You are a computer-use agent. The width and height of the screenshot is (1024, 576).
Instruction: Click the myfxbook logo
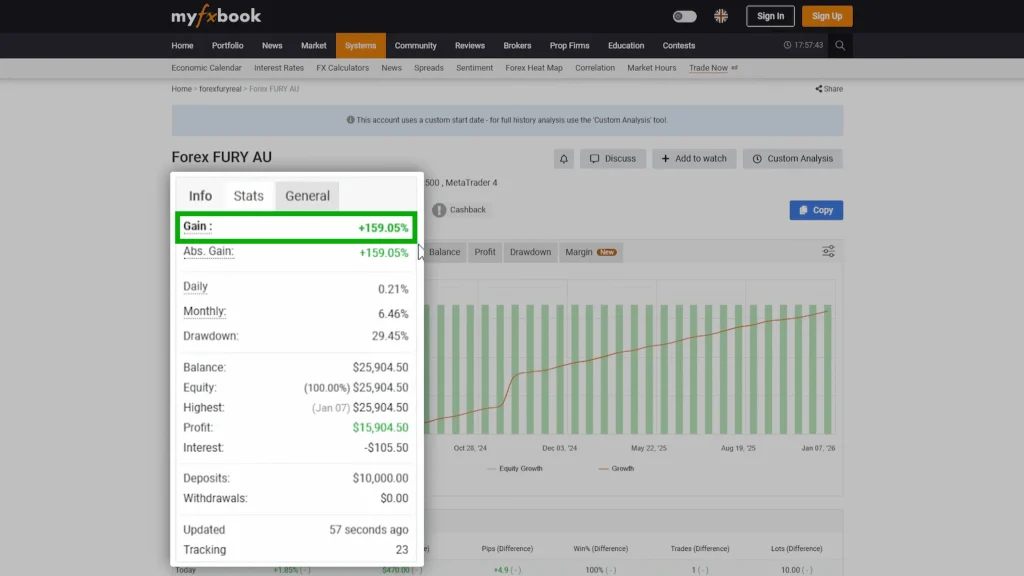tap(216, 16)
